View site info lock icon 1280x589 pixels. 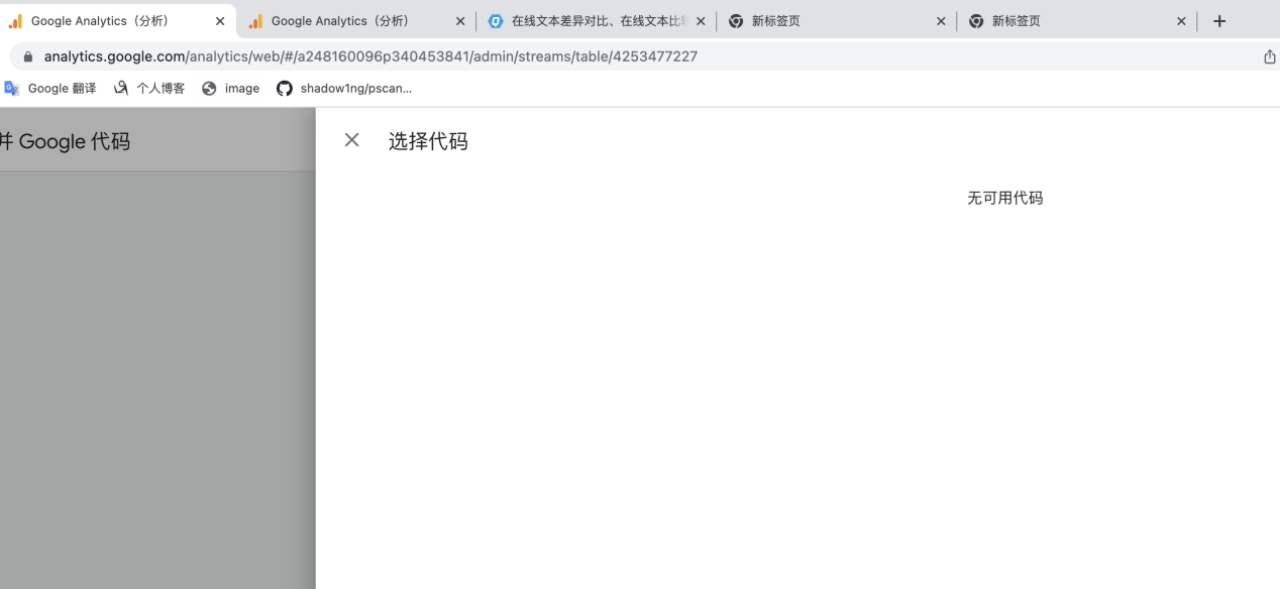[x=27, y=57]
